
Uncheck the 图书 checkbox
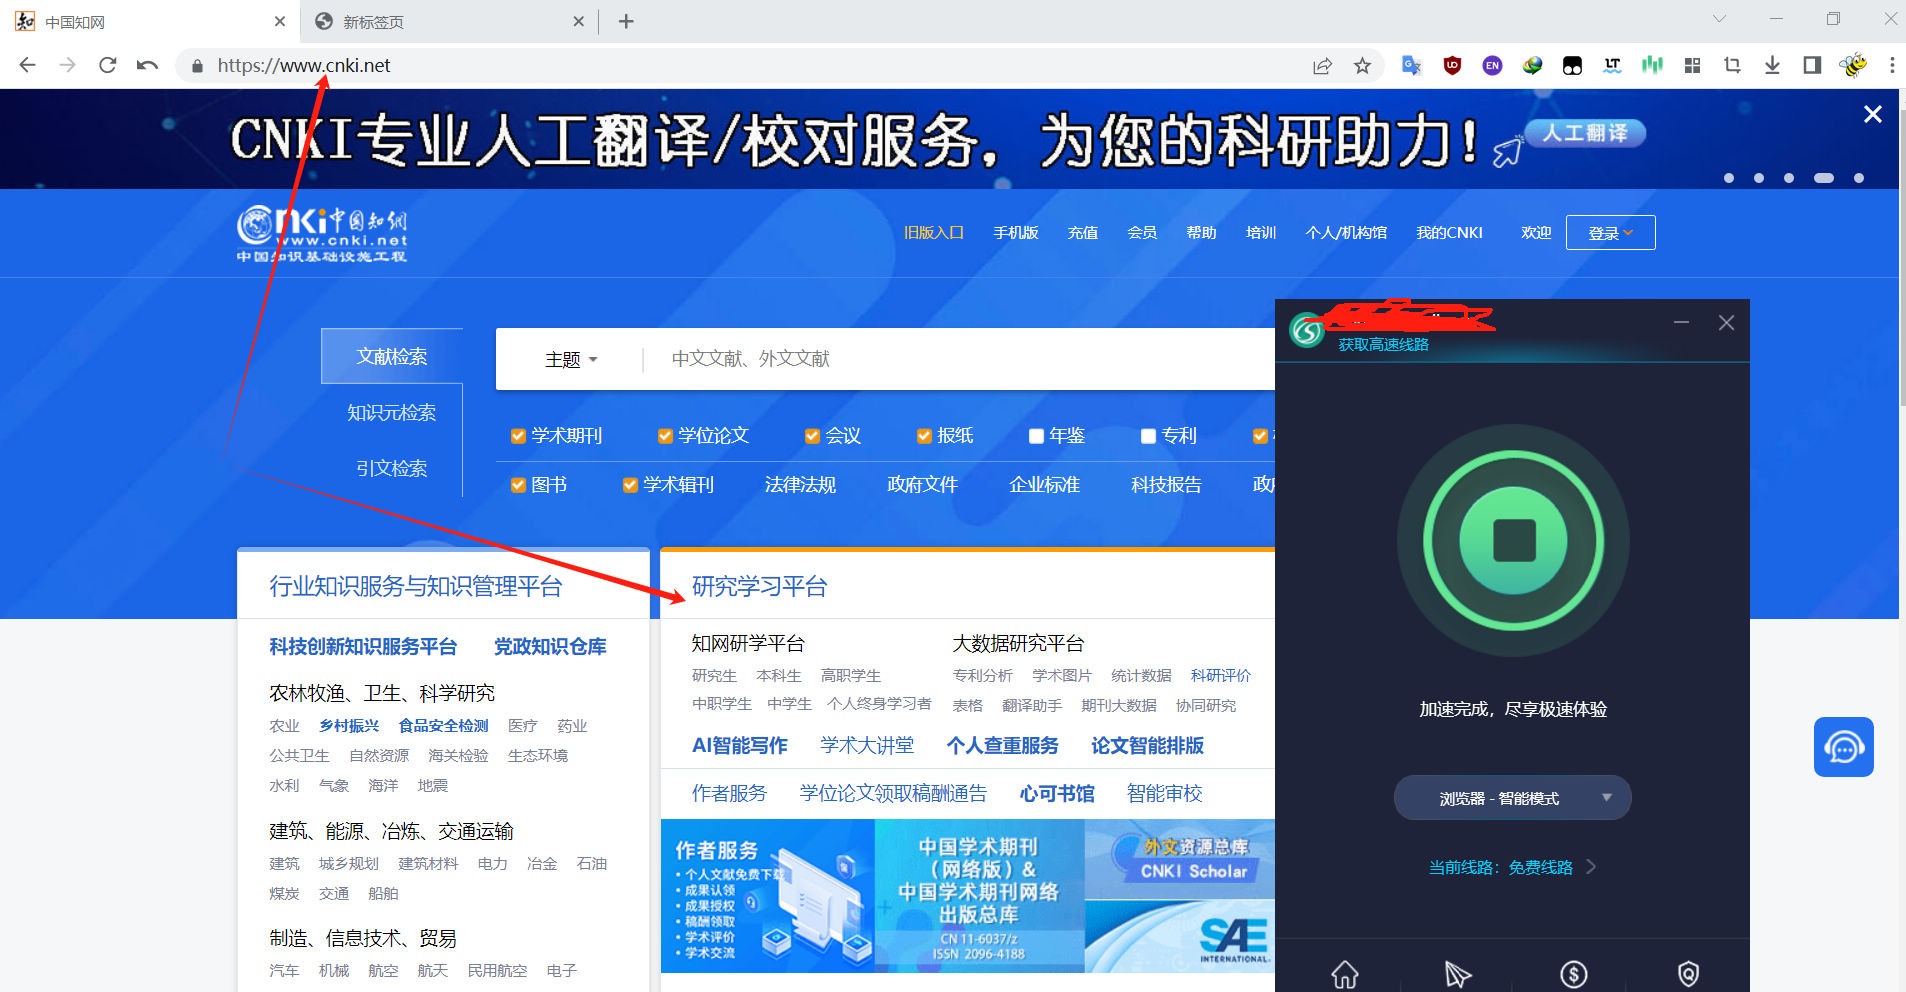(518, 485)
